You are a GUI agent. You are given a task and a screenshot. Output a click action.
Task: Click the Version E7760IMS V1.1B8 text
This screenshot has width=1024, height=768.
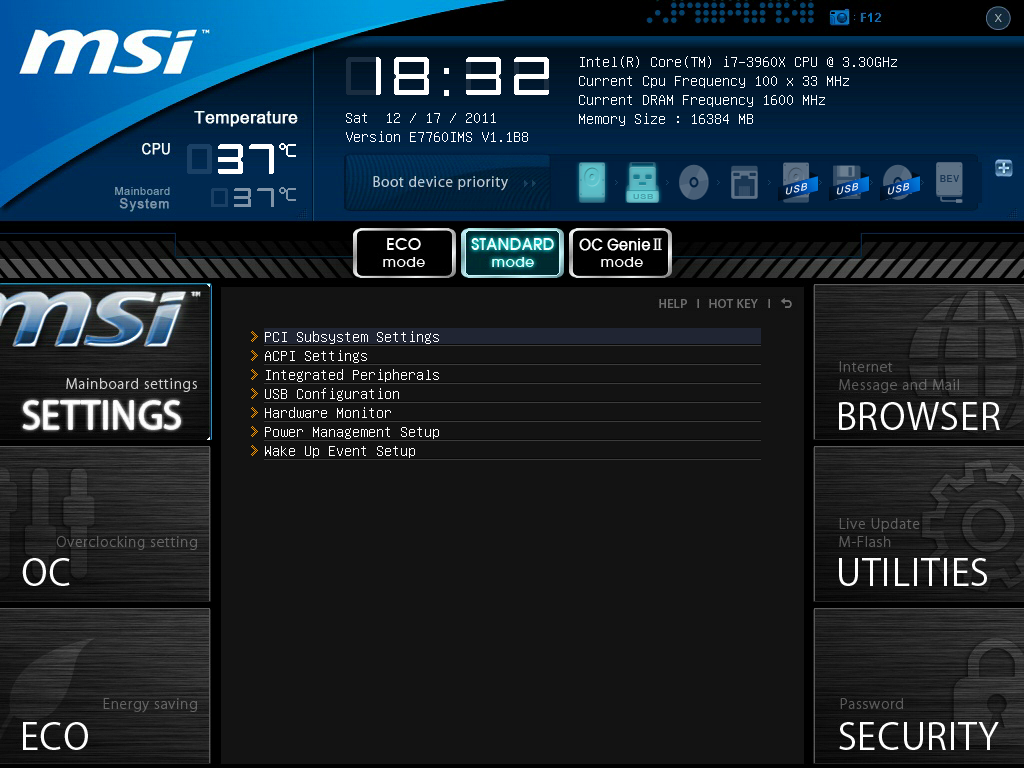coord(437,137)
